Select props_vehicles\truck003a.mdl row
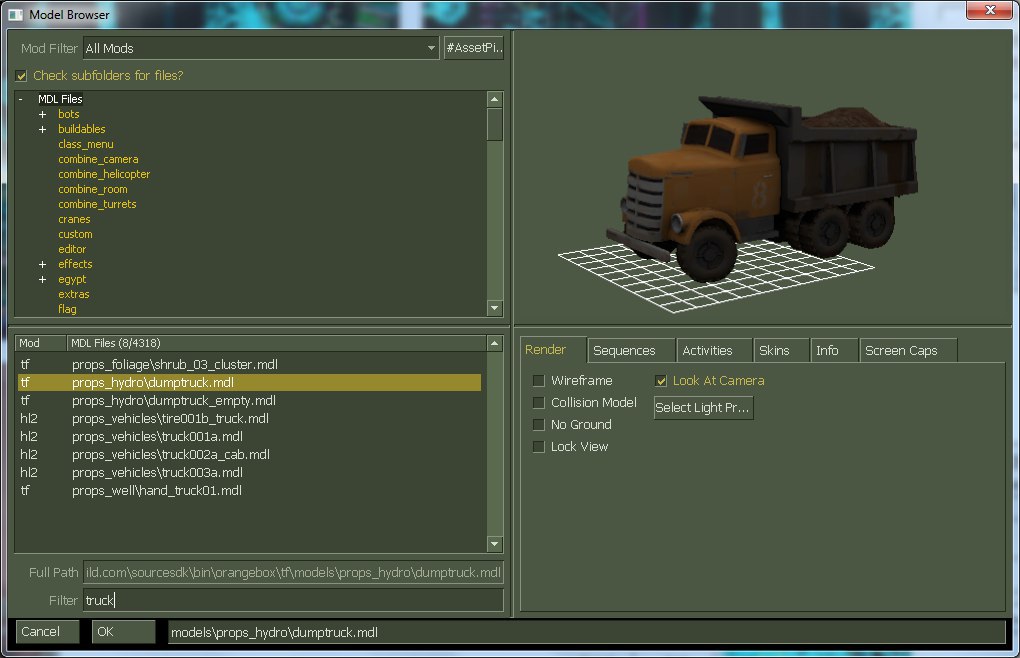 250,473
